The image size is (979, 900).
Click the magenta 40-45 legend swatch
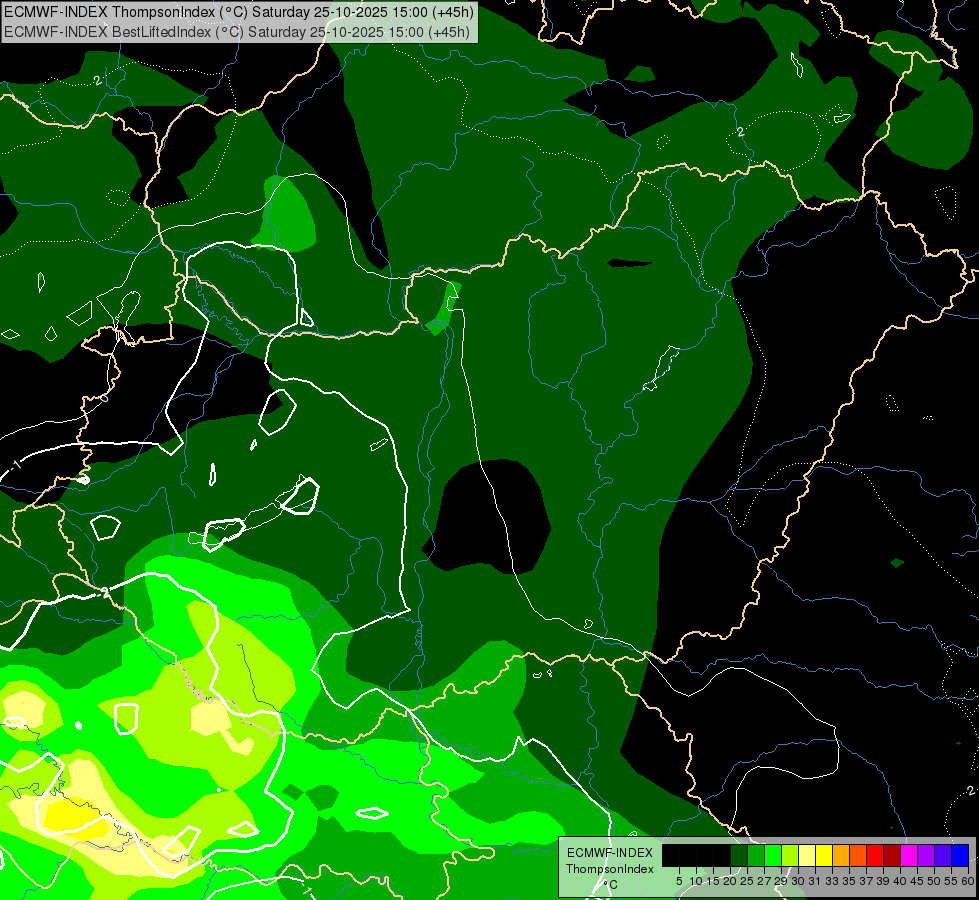909,855
